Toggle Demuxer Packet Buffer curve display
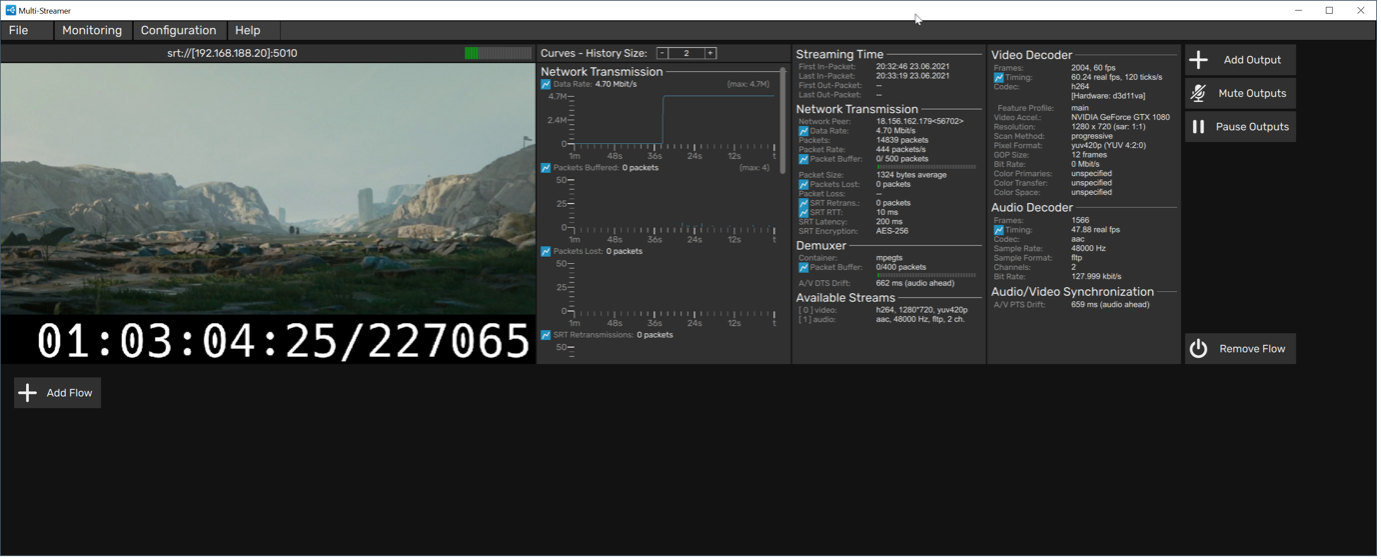Viewport: 1381px width, 559px height. pos(803,268)
